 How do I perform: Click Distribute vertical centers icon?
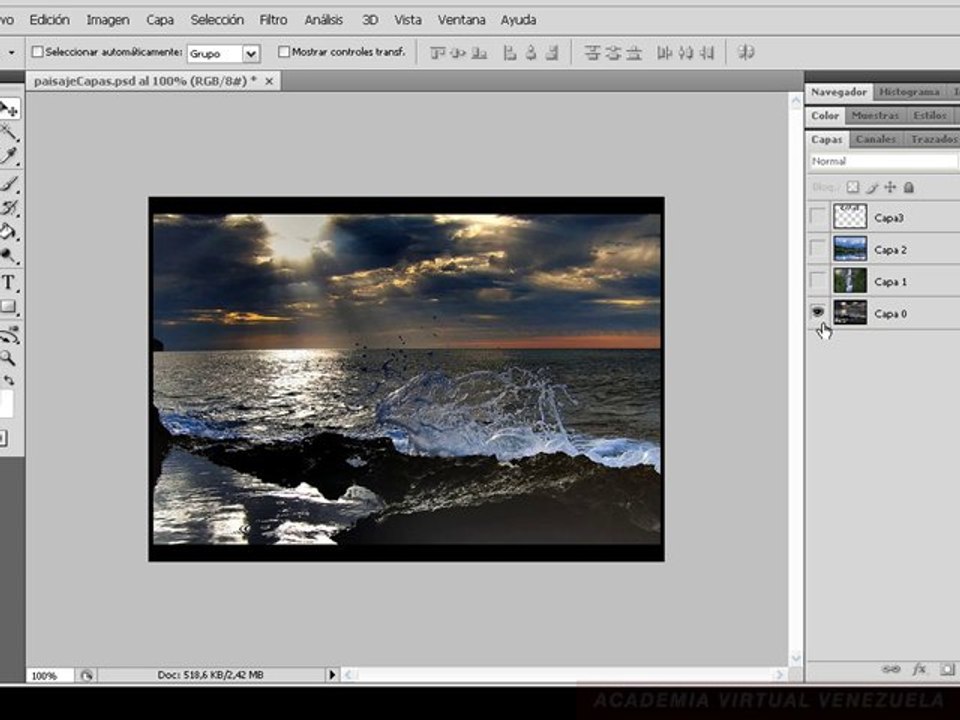[613, 53]
